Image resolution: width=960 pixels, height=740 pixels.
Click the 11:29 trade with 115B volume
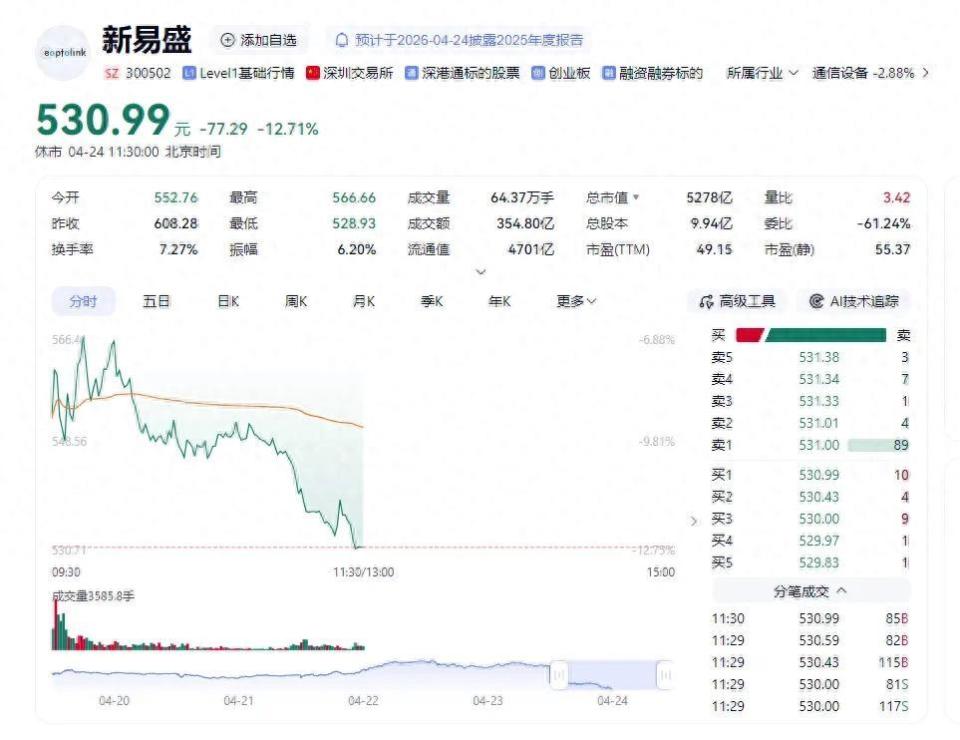click(x=810, y=662)
